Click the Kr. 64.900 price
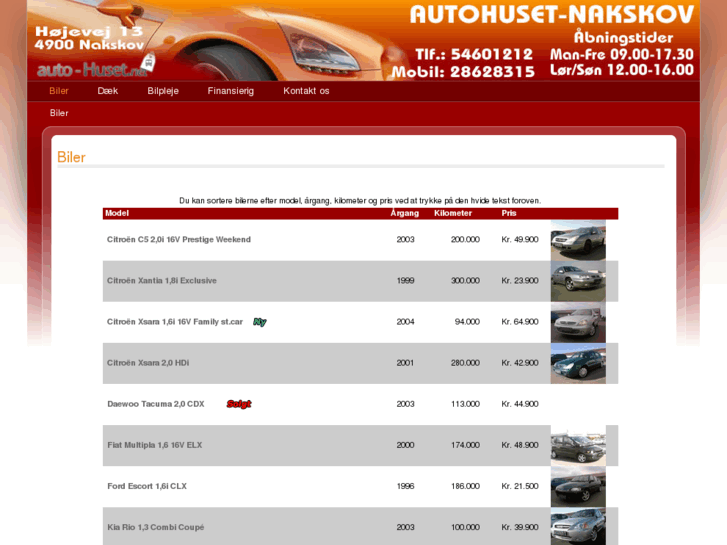 coord(520,322)
